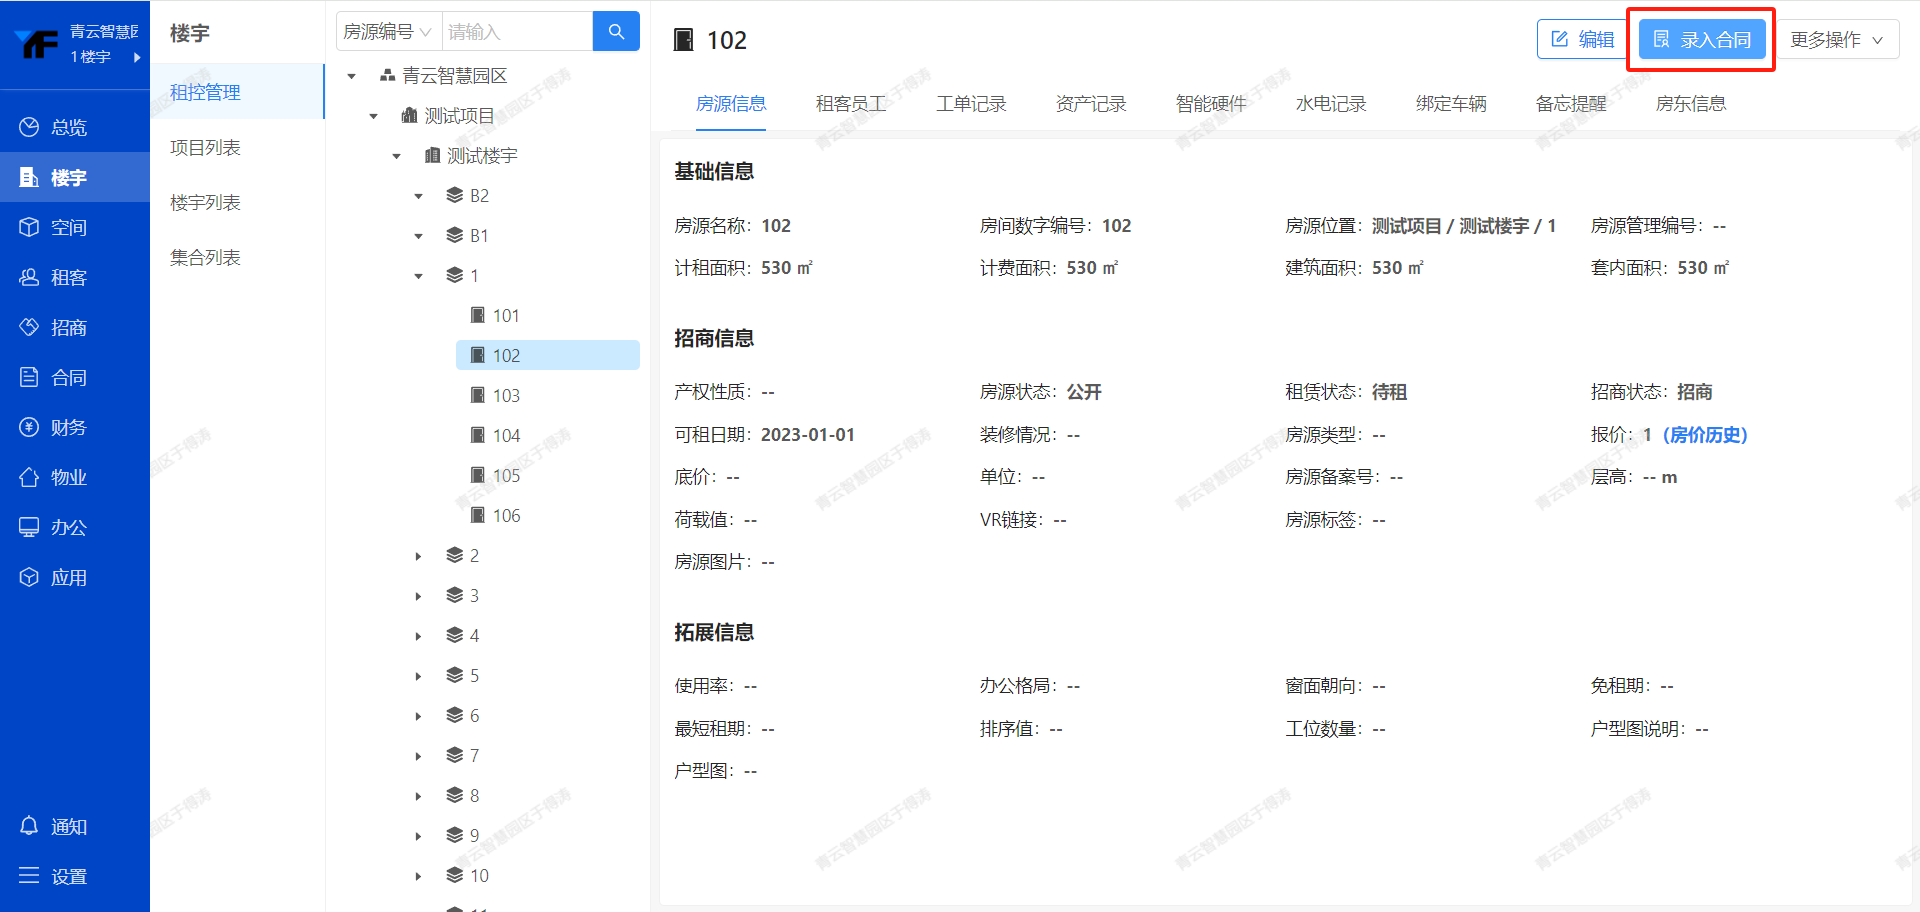Screen dimensions: 1920x912
Task: Switch to the 租客员工 tab
Action: (850, 104)
